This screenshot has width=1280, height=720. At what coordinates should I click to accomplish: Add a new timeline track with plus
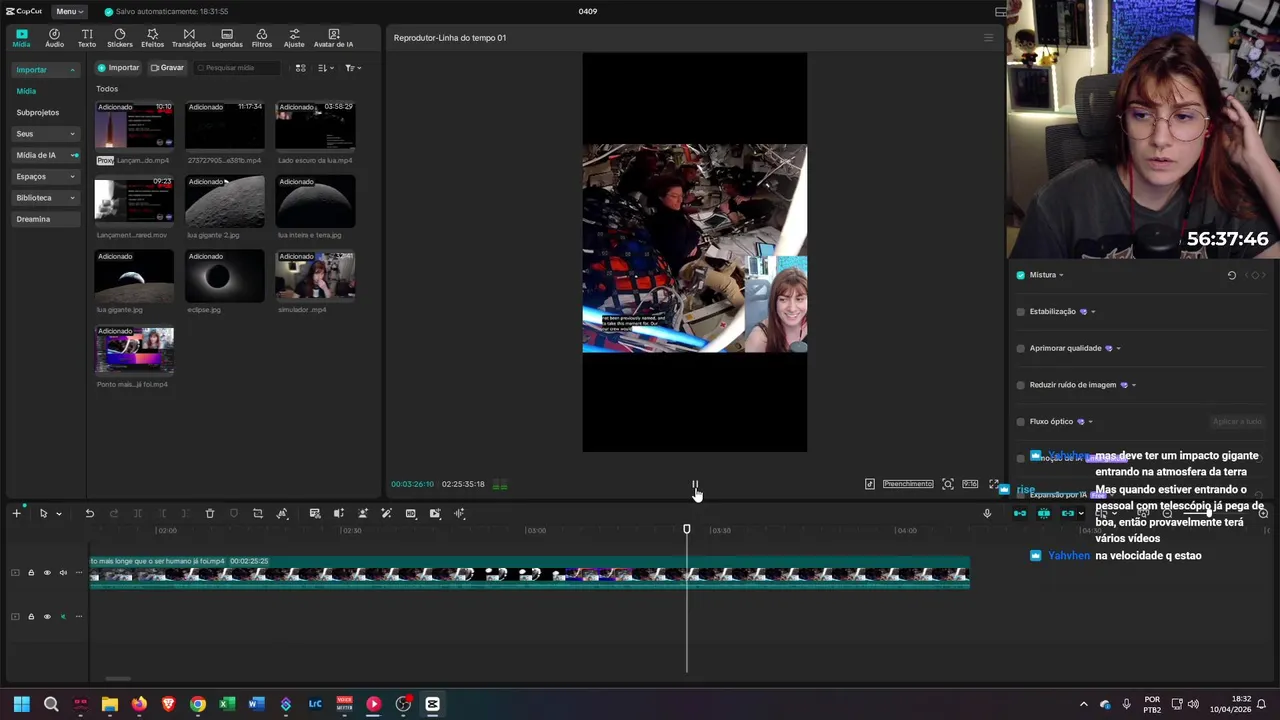click(16, 513)
